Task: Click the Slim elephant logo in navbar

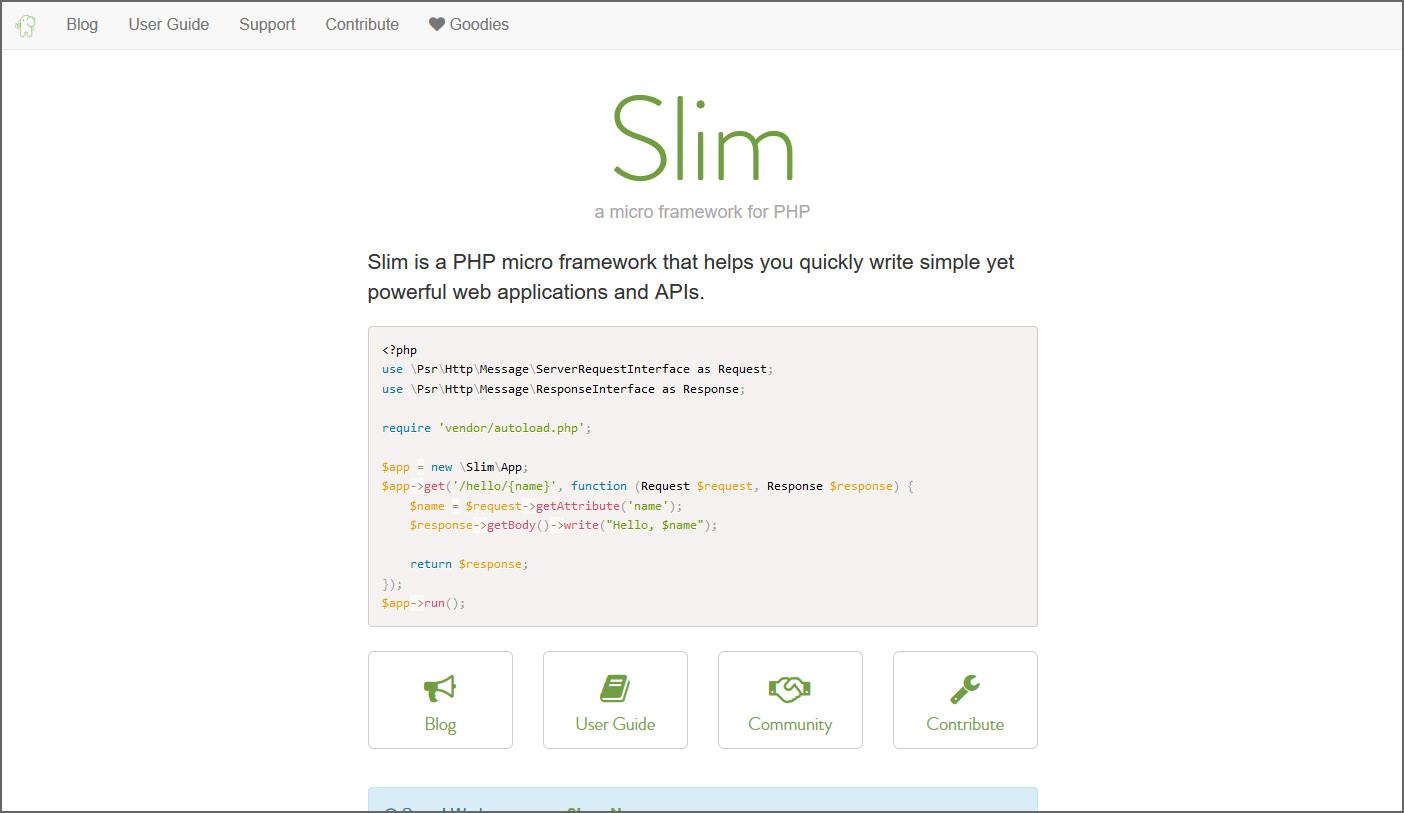Action: pyautogui.click(x=26, y=25)
